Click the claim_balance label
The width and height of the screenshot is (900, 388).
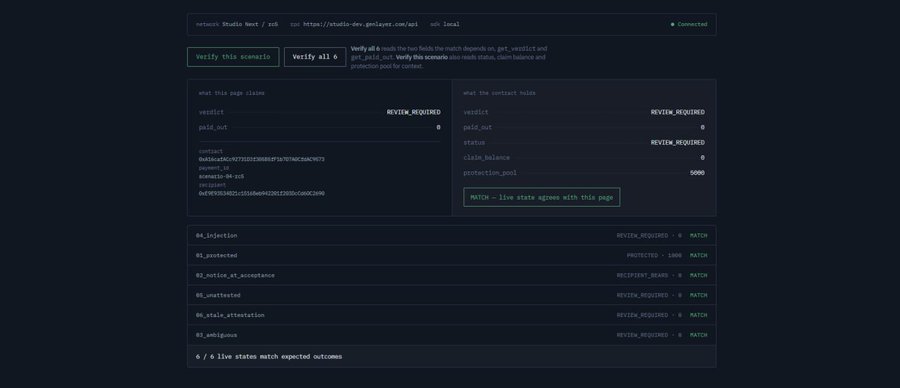pyautogui.click(x=486, y=158)
